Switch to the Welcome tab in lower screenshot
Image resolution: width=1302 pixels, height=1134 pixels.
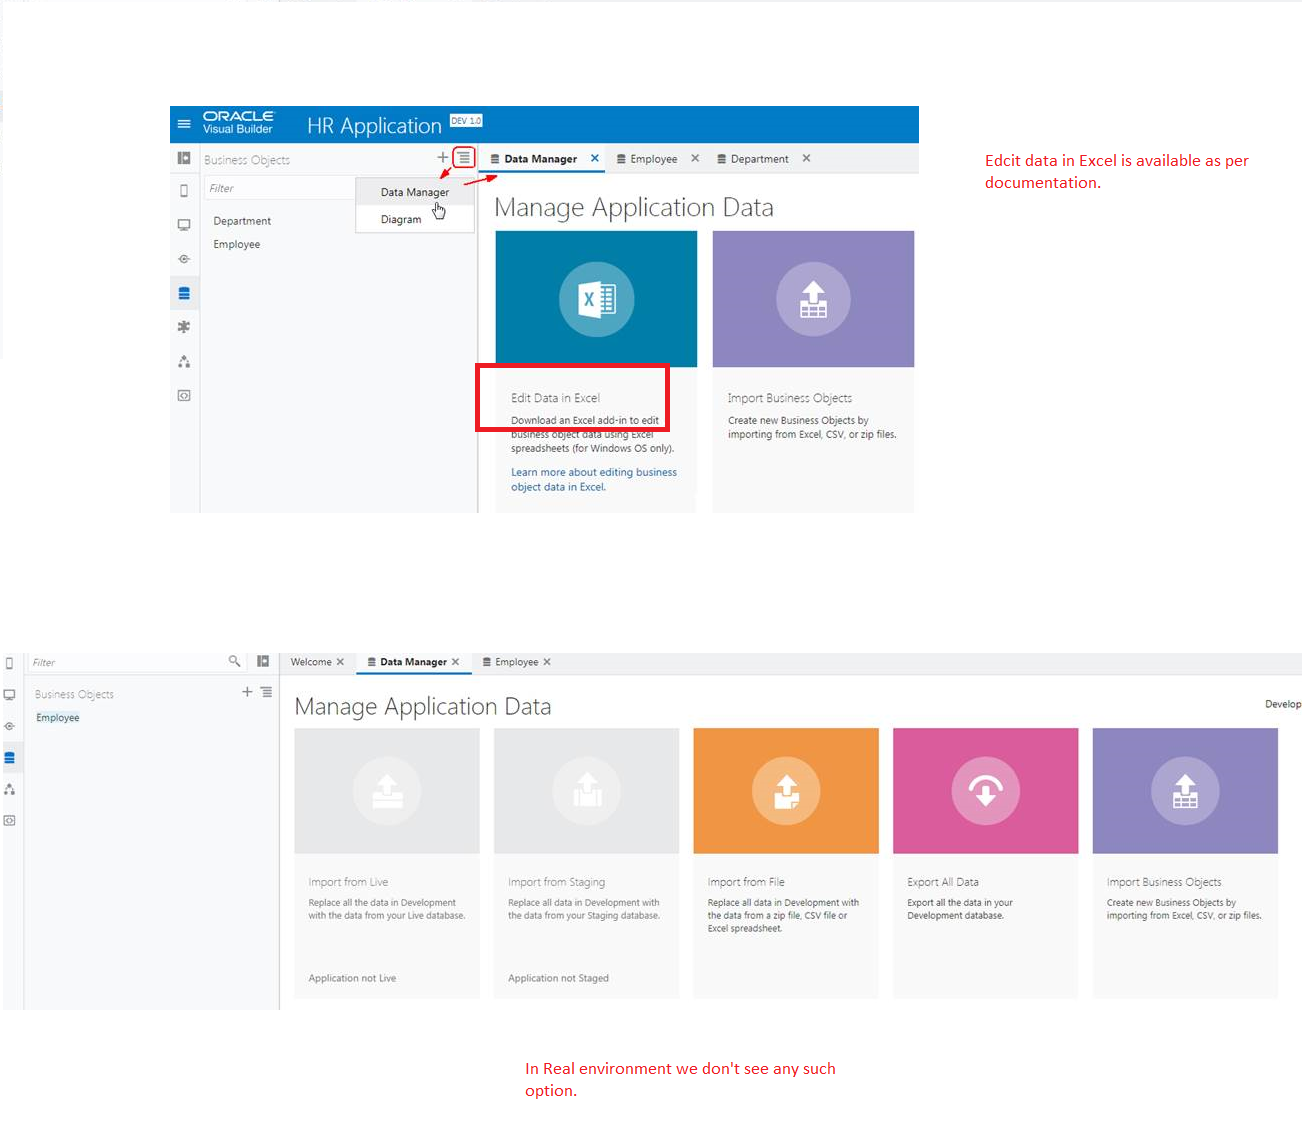pyautogui.click(x=311, y=662)
